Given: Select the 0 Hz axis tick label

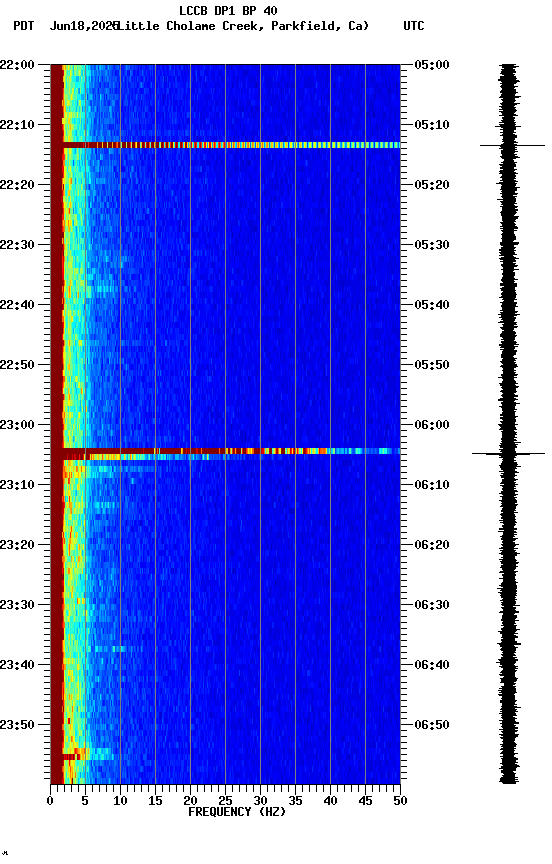Looking at the screenshot, I should pyautogui.click(x=50, y=802).
